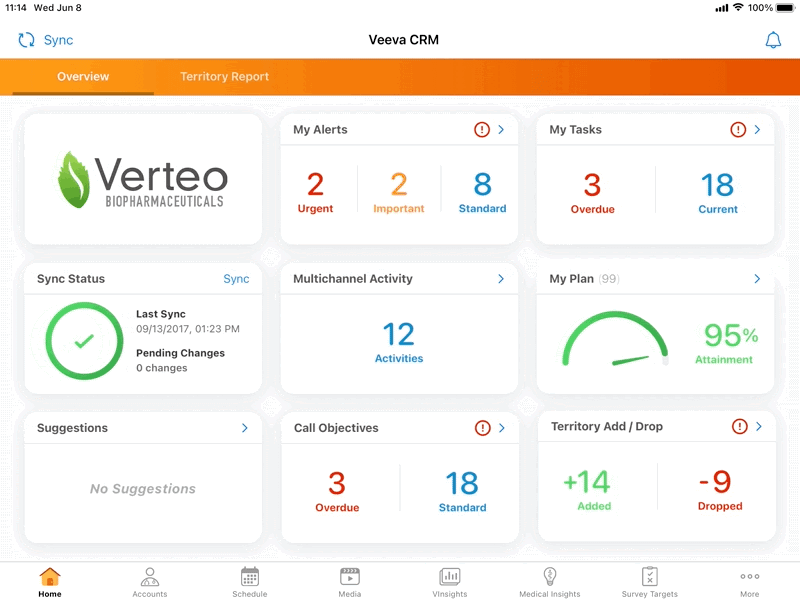Image resolution: width=800 pixels, height=599 pixels.
Task: Open the Schedule calendar icon
Action: 250,577
